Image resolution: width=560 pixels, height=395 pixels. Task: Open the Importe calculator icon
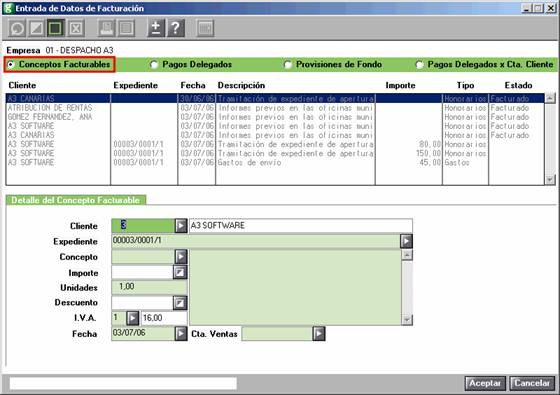point(180,272)
